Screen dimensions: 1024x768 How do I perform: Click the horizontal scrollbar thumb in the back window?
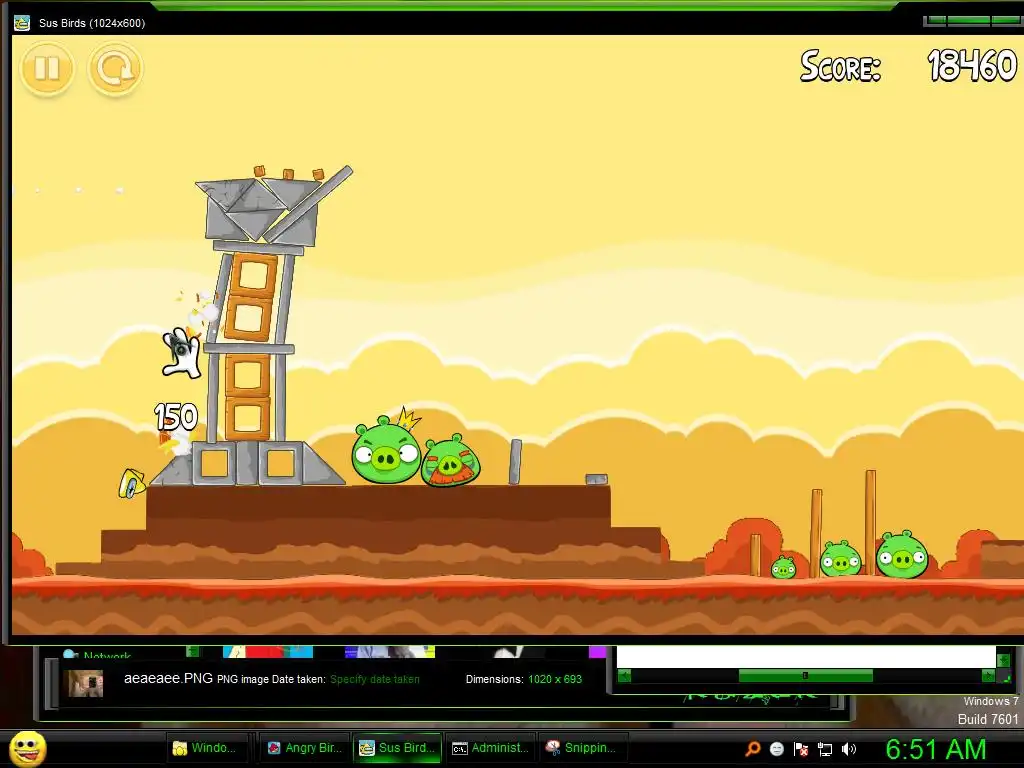805,676
